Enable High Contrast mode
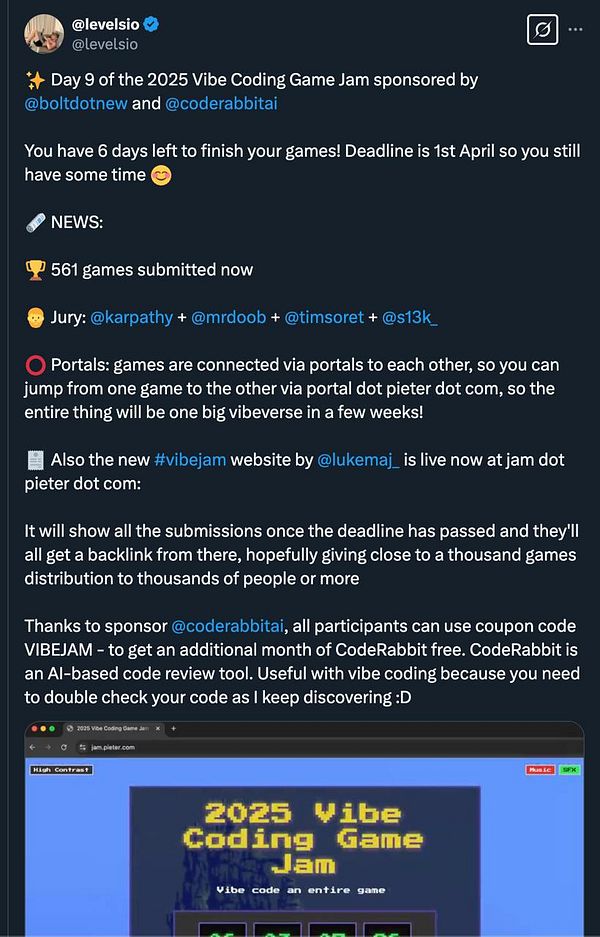 click(x=62, y=768)
